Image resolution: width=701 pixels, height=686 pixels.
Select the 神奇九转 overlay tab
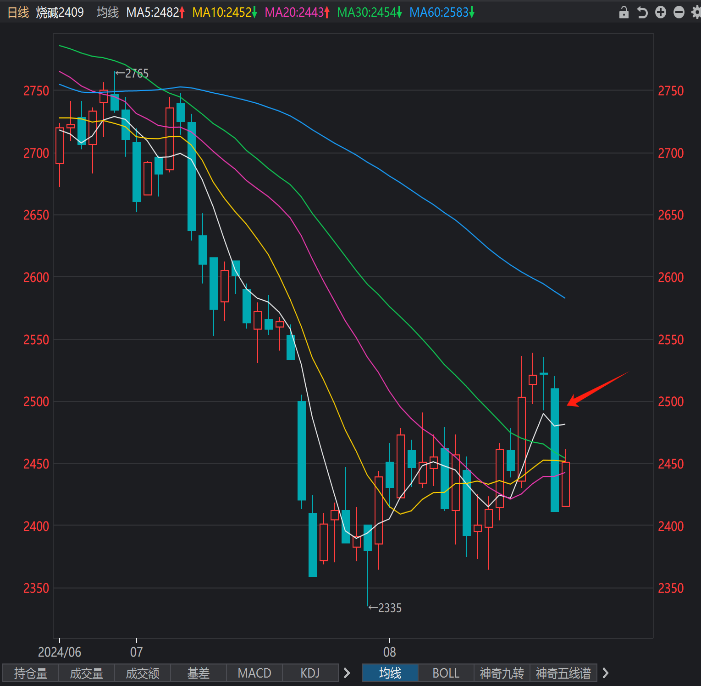click(x=502, y=673)
